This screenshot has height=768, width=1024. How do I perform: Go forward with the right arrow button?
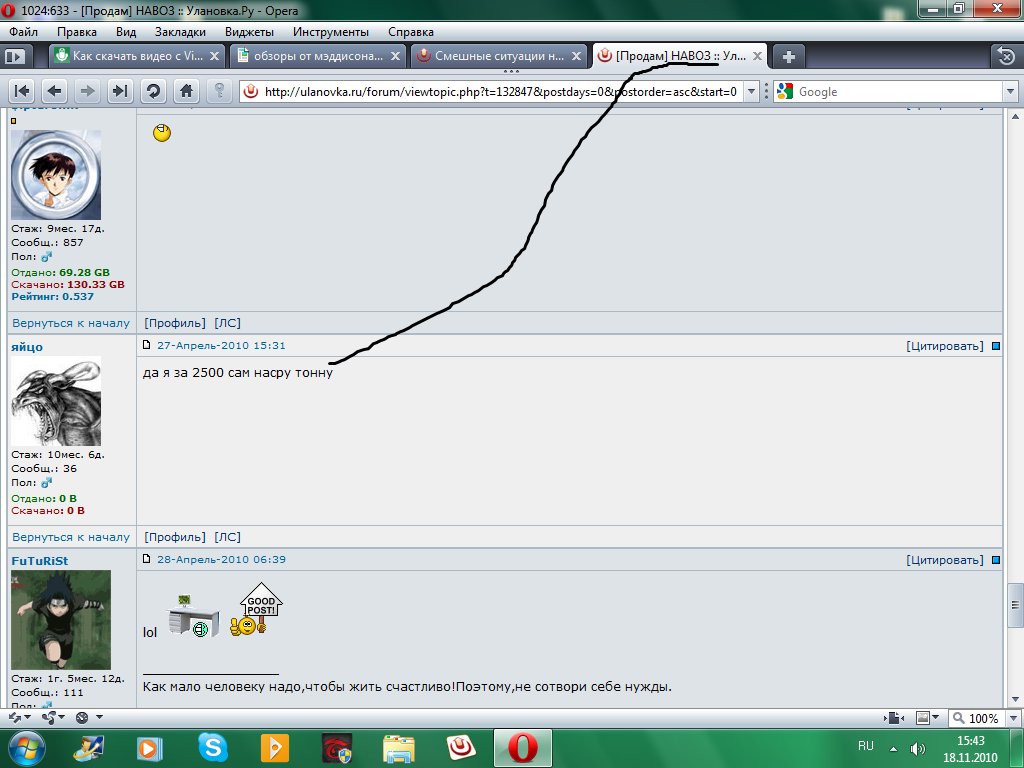pos(88,91)
